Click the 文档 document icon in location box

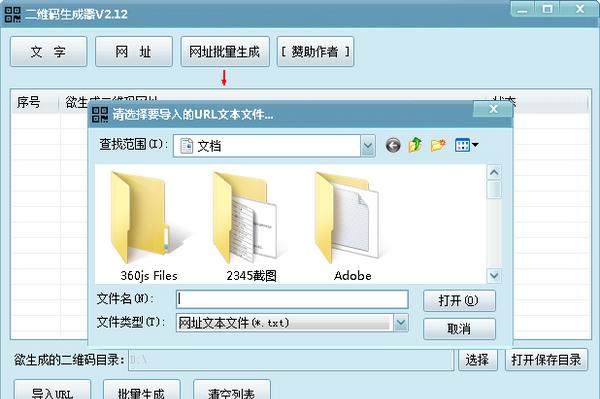pyautogui.click(x=186, y=146)
